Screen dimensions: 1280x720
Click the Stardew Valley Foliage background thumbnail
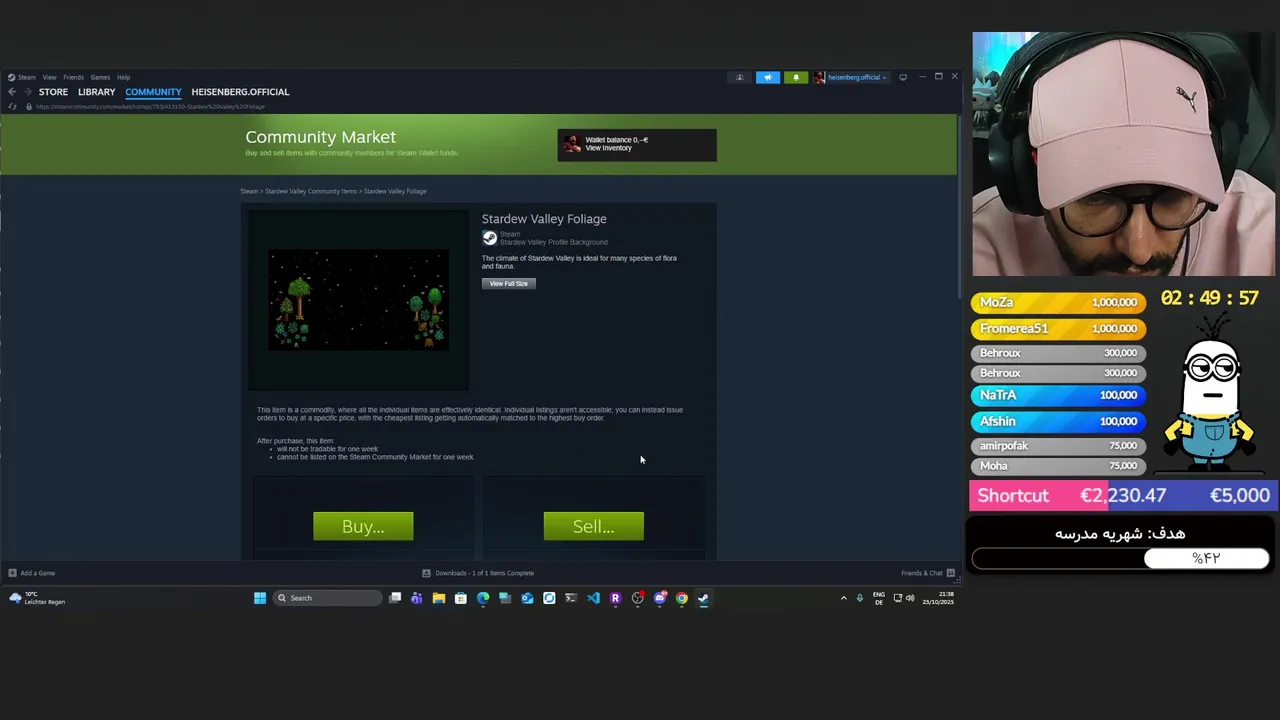coord(358,300)
